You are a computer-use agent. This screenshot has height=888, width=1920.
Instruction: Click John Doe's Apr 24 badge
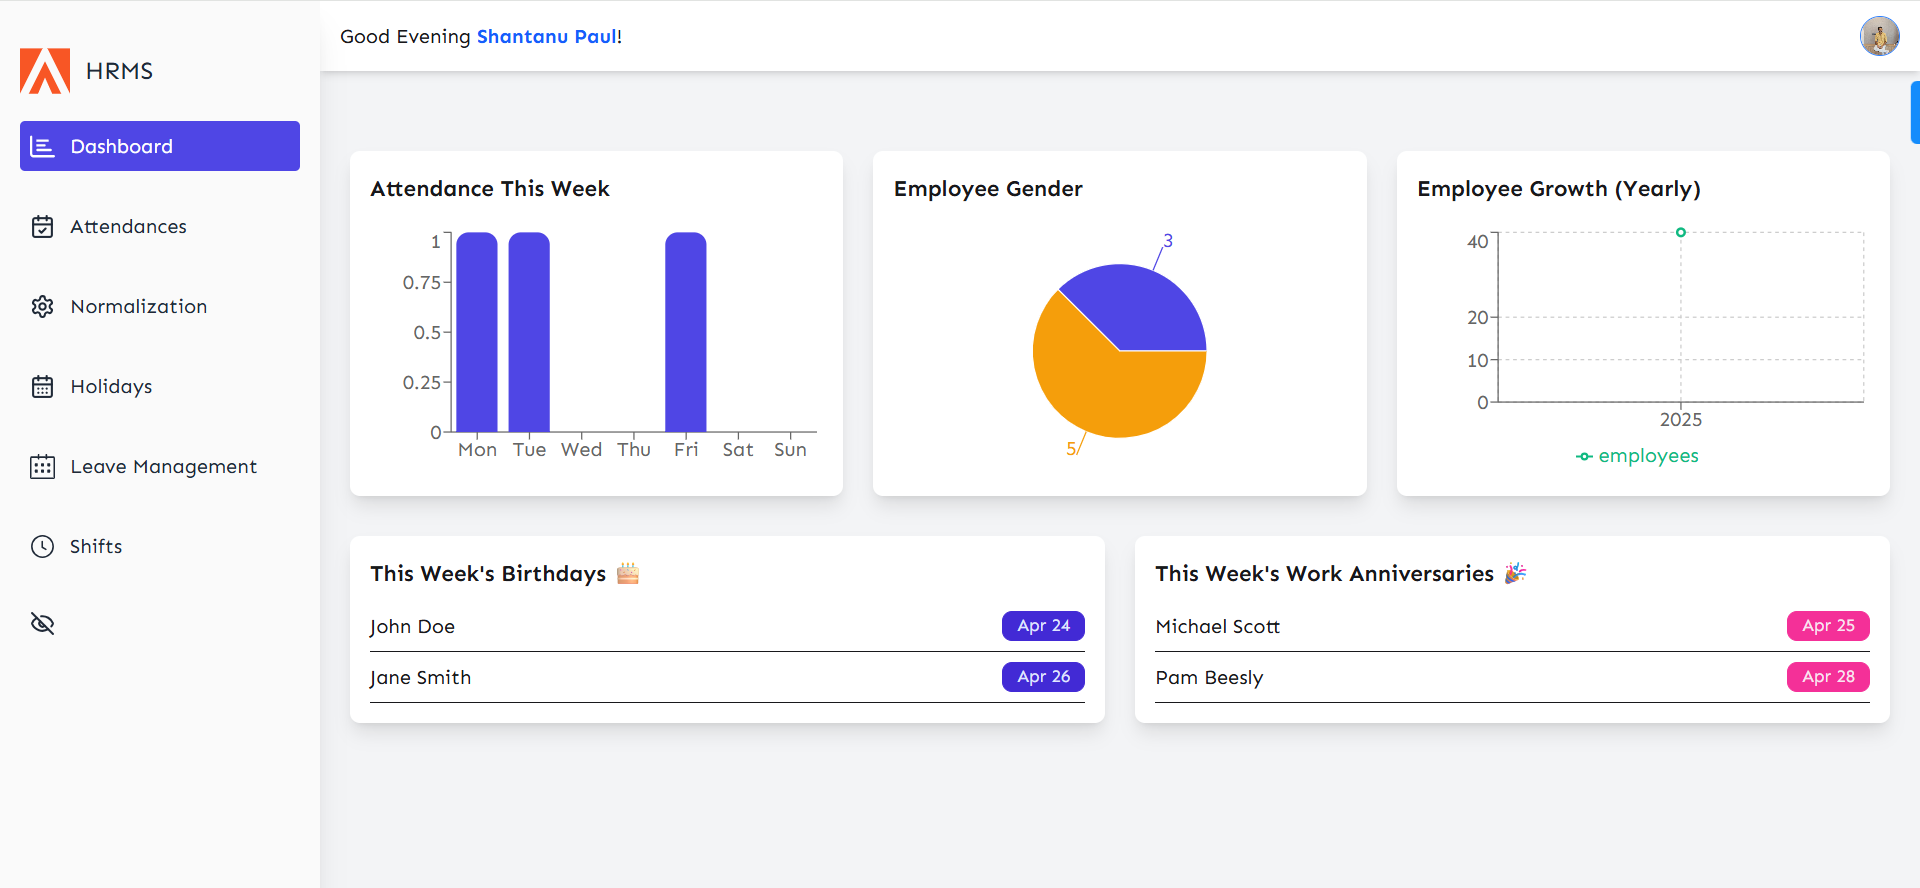coord(1043,626)
